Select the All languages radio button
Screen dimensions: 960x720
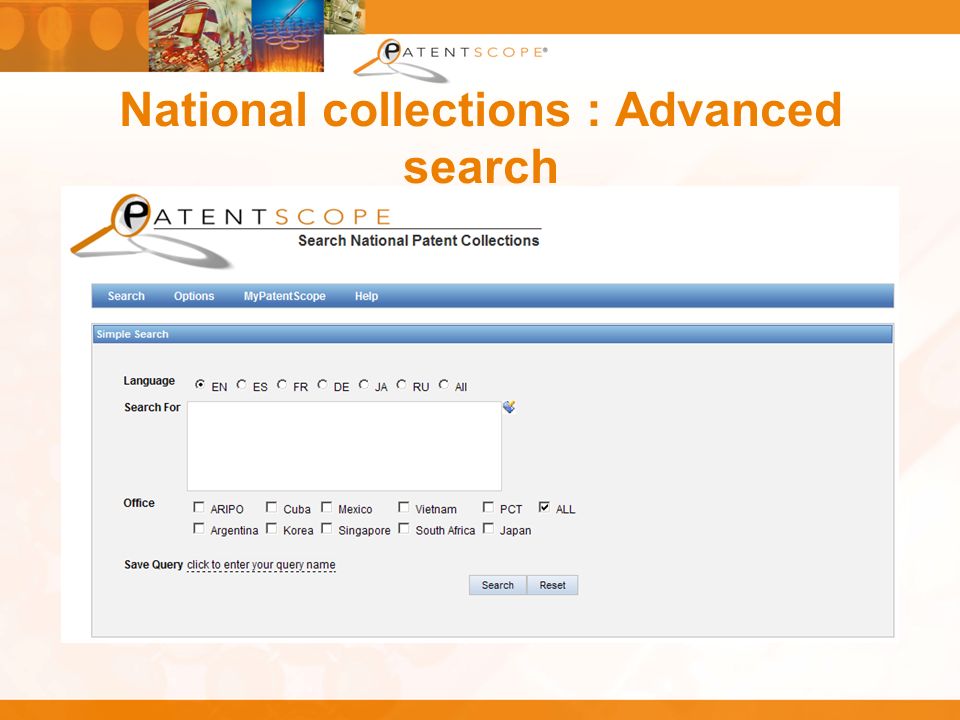443,384
